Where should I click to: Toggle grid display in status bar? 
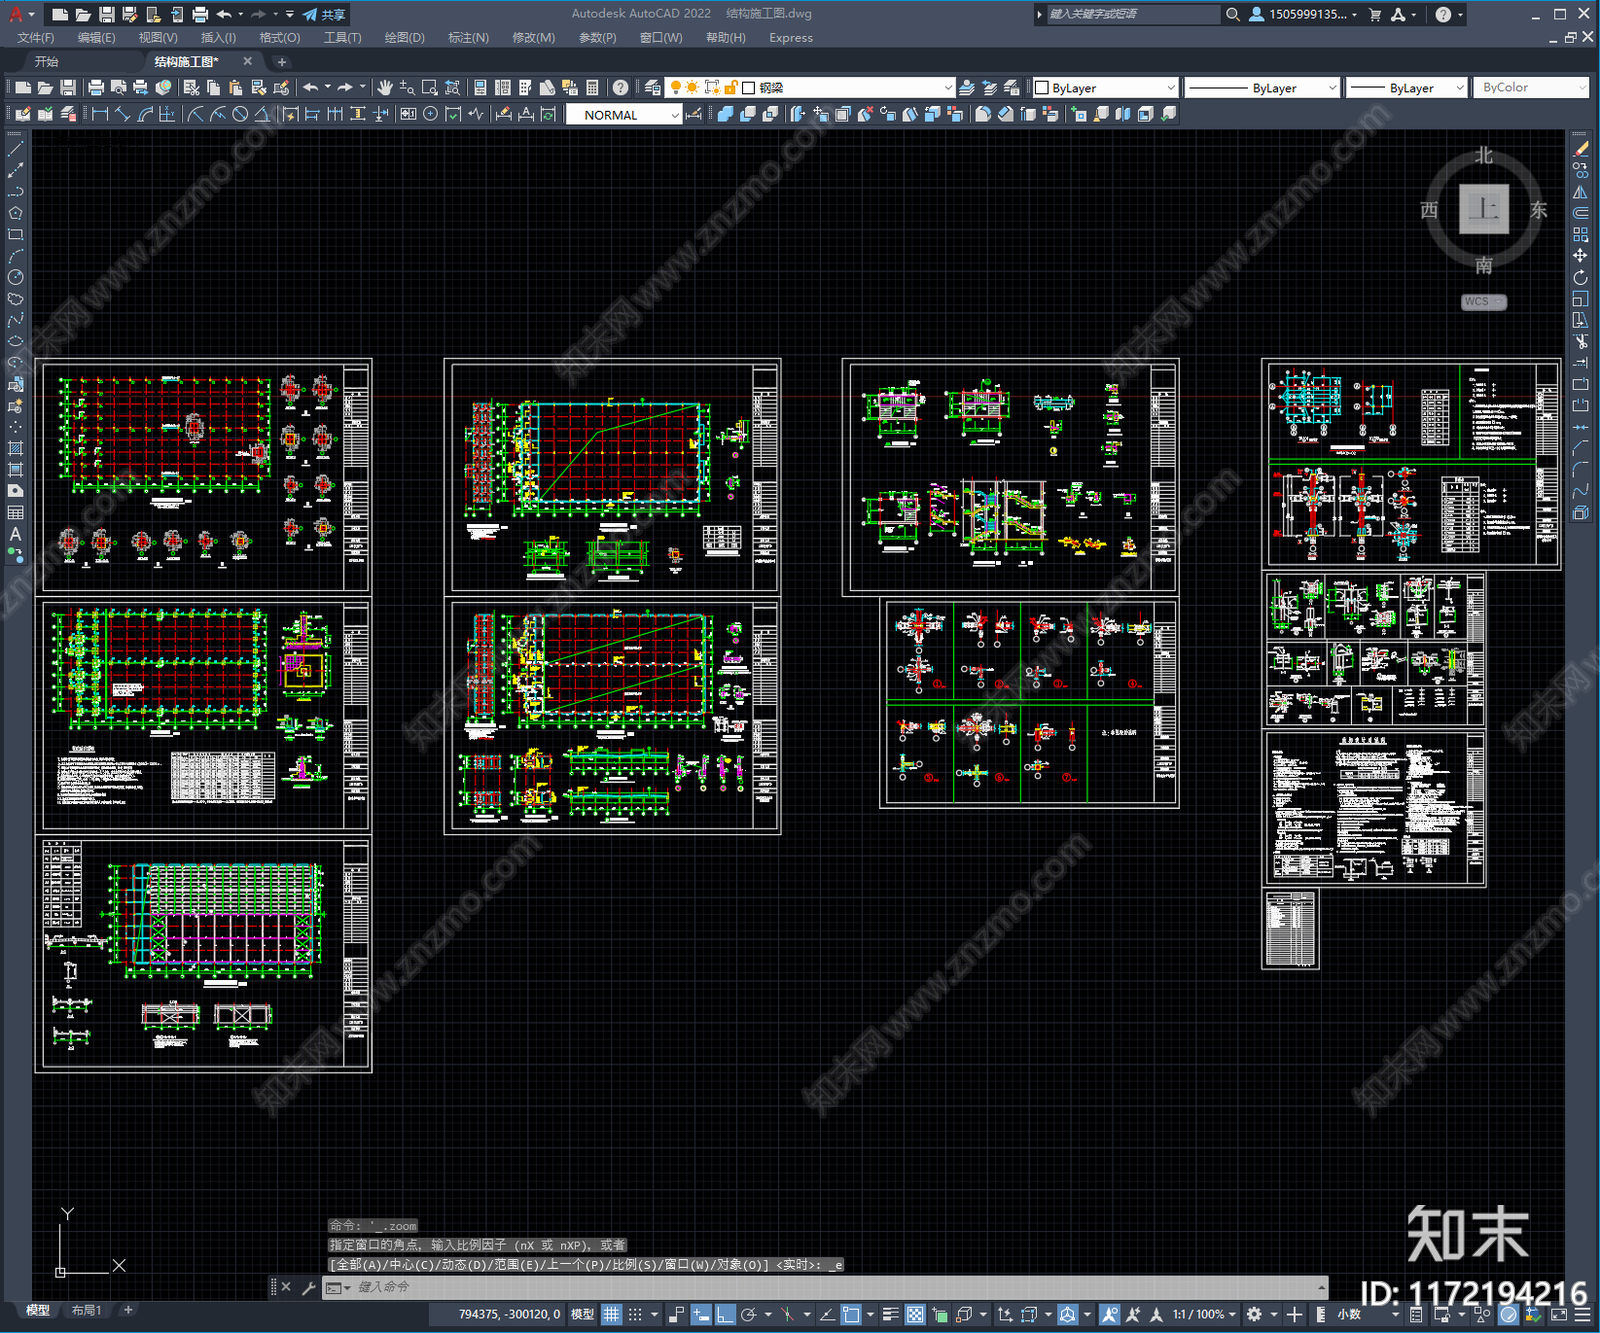(x=611, y=1314)
